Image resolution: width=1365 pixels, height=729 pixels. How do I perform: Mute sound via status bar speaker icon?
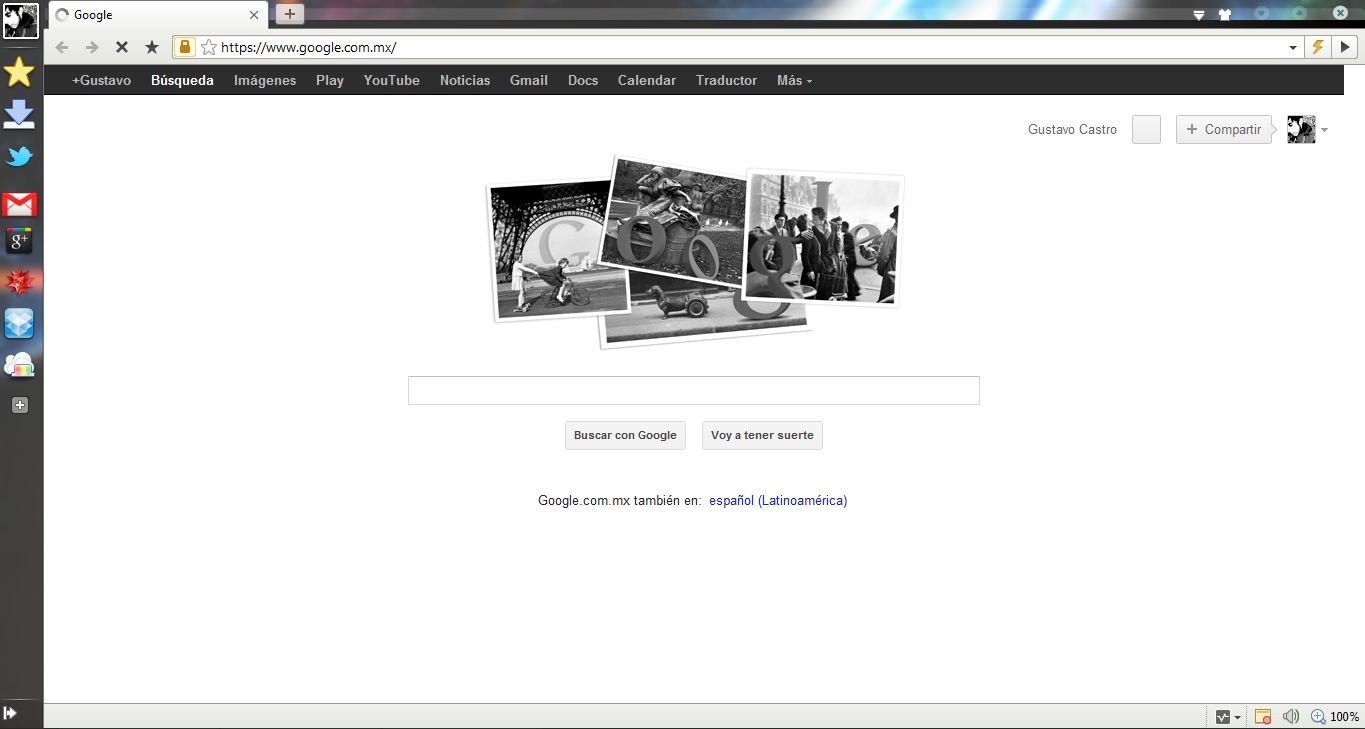pyautogui.click(x=1290, y=716)
